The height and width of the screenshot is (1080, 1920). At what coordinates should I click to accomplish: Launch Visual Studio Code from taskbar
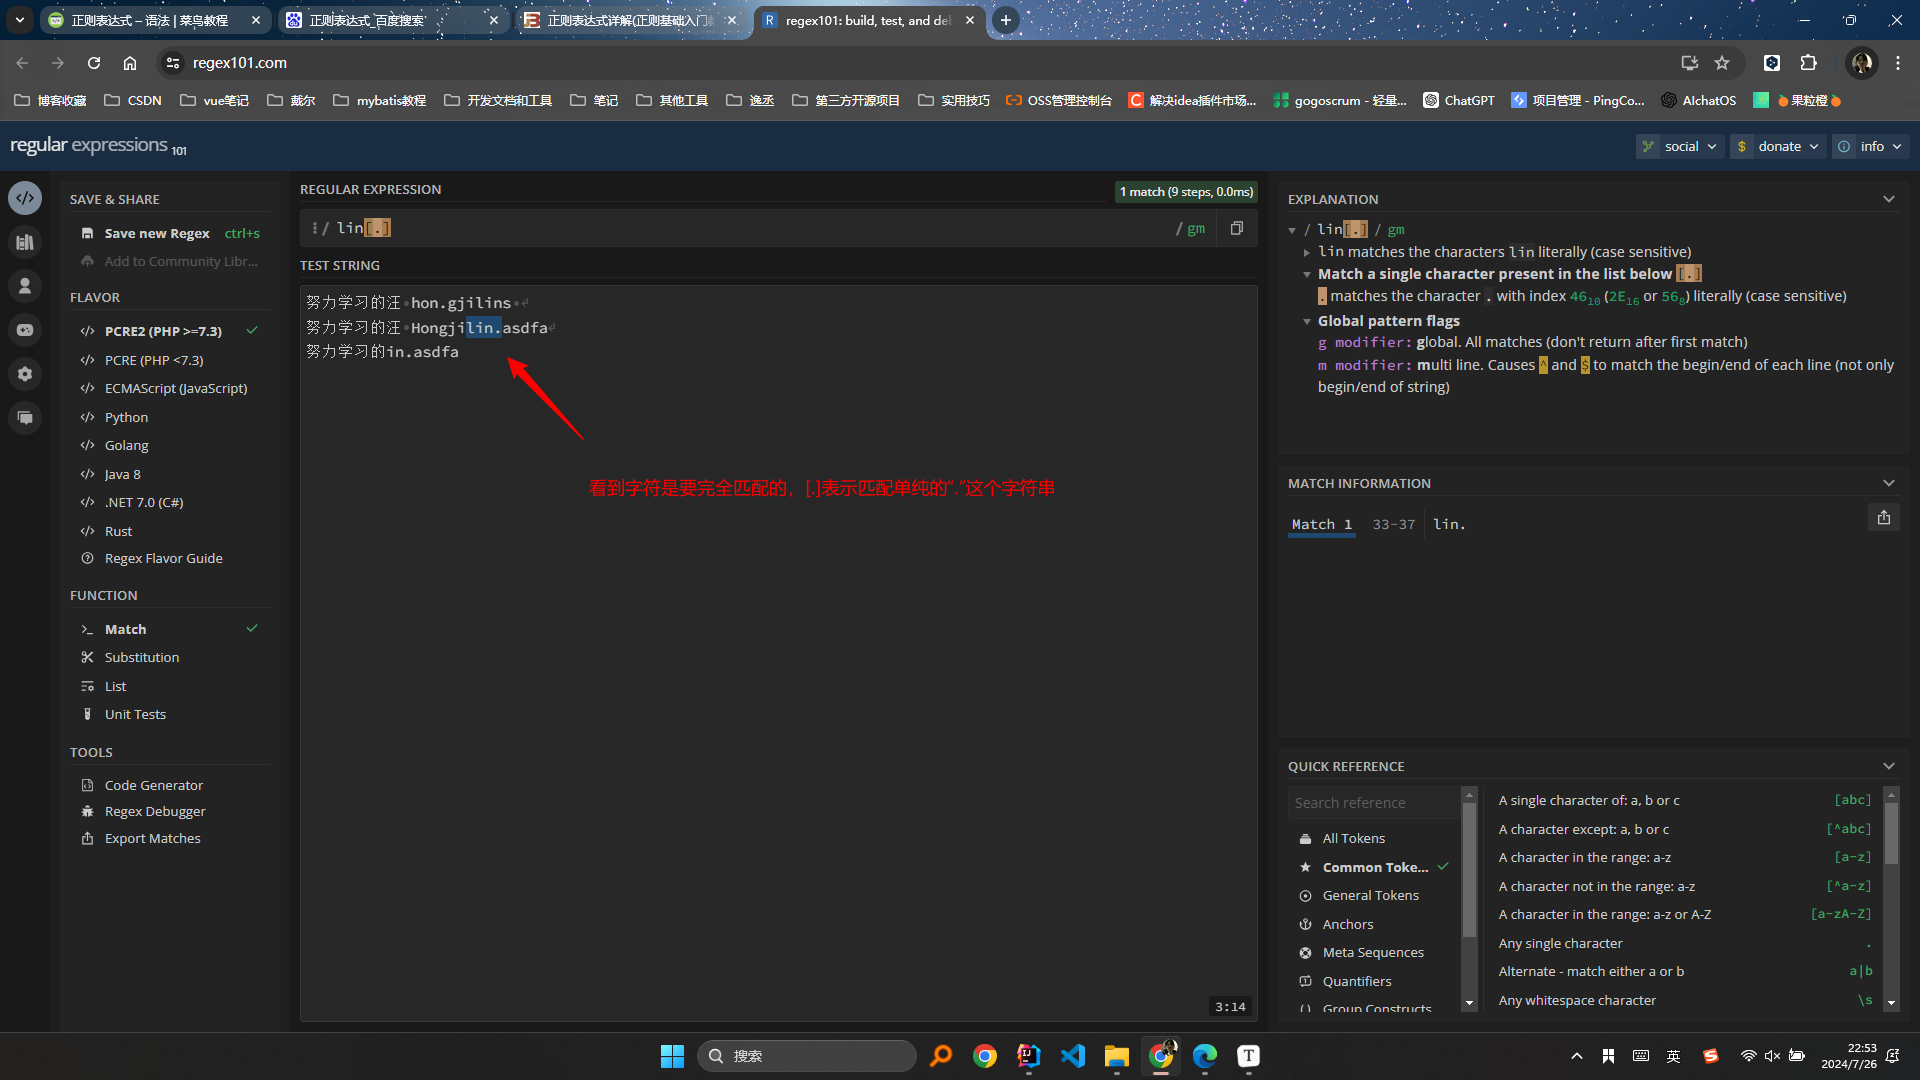pos(1073,1056)
